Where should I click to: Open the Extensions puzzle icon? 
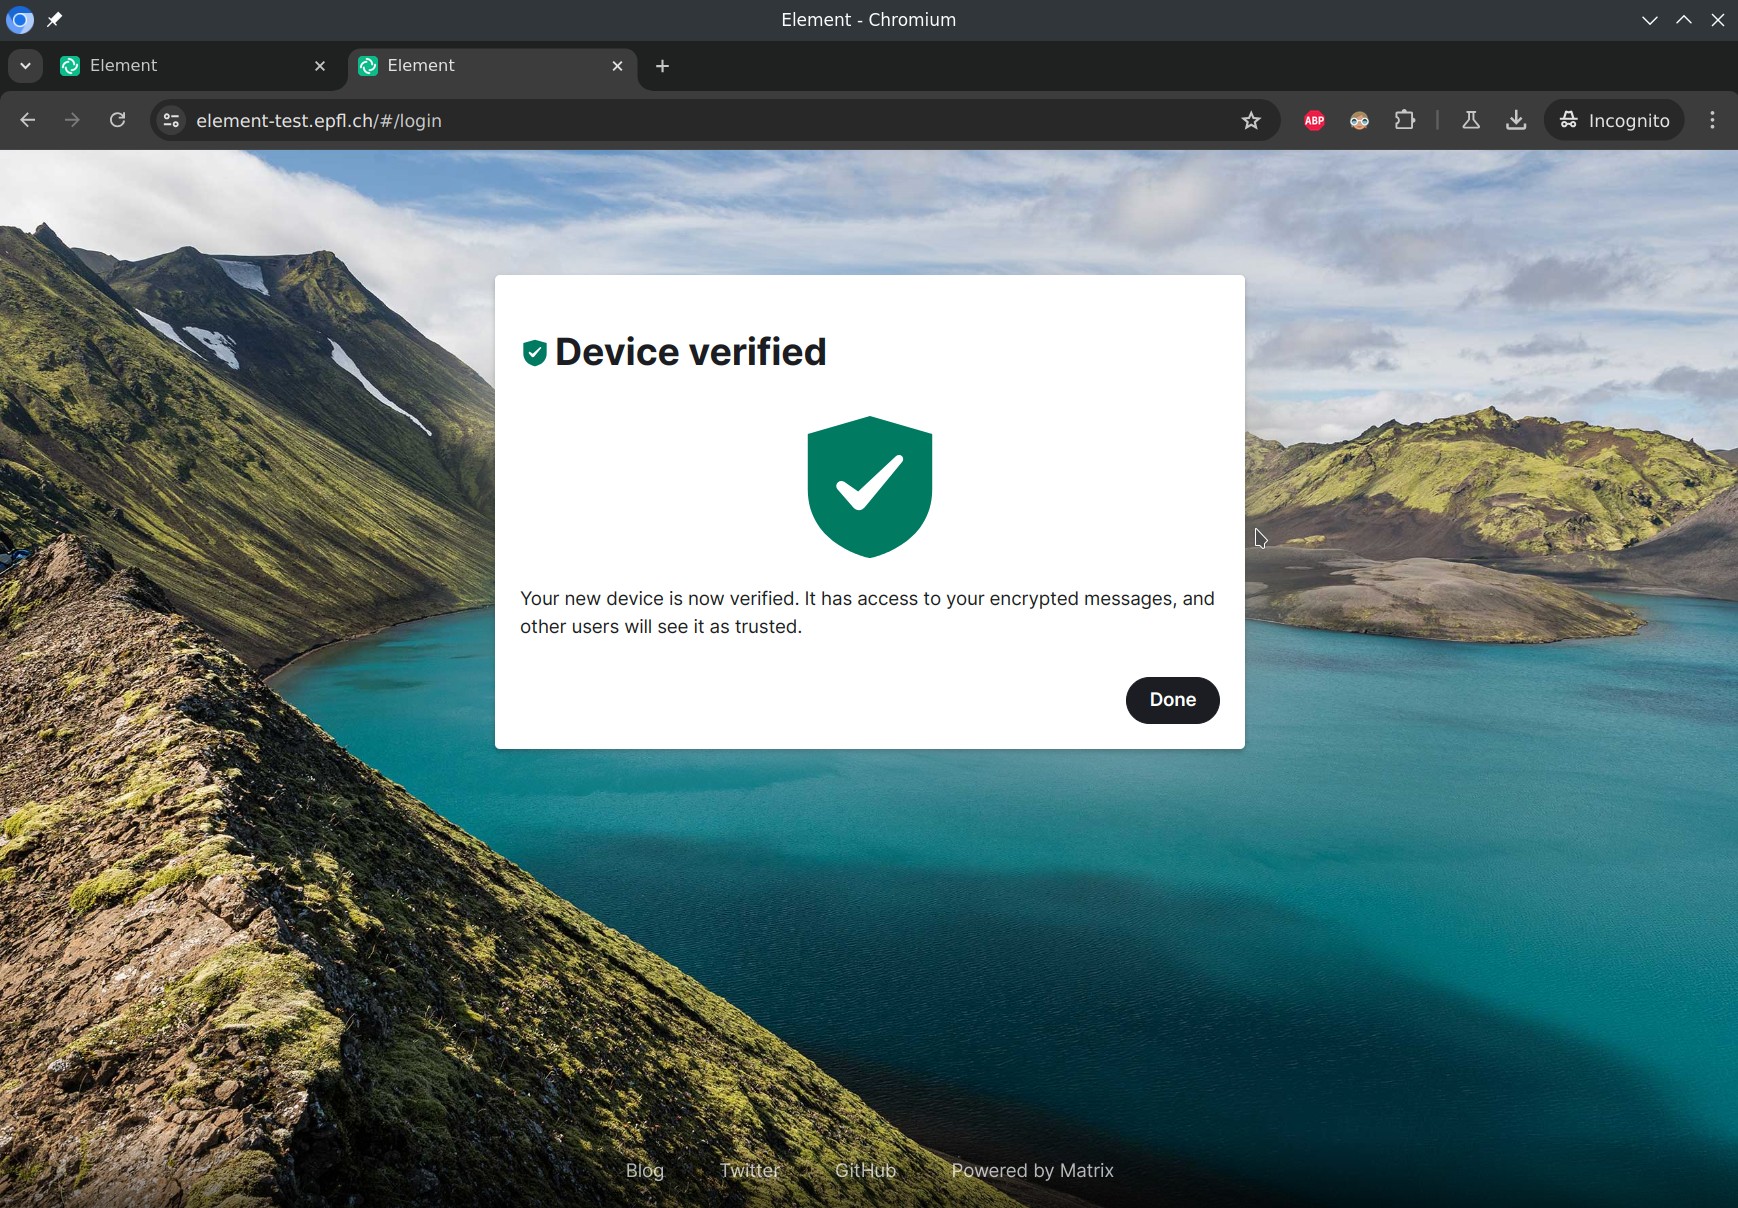click(1405, 120)
